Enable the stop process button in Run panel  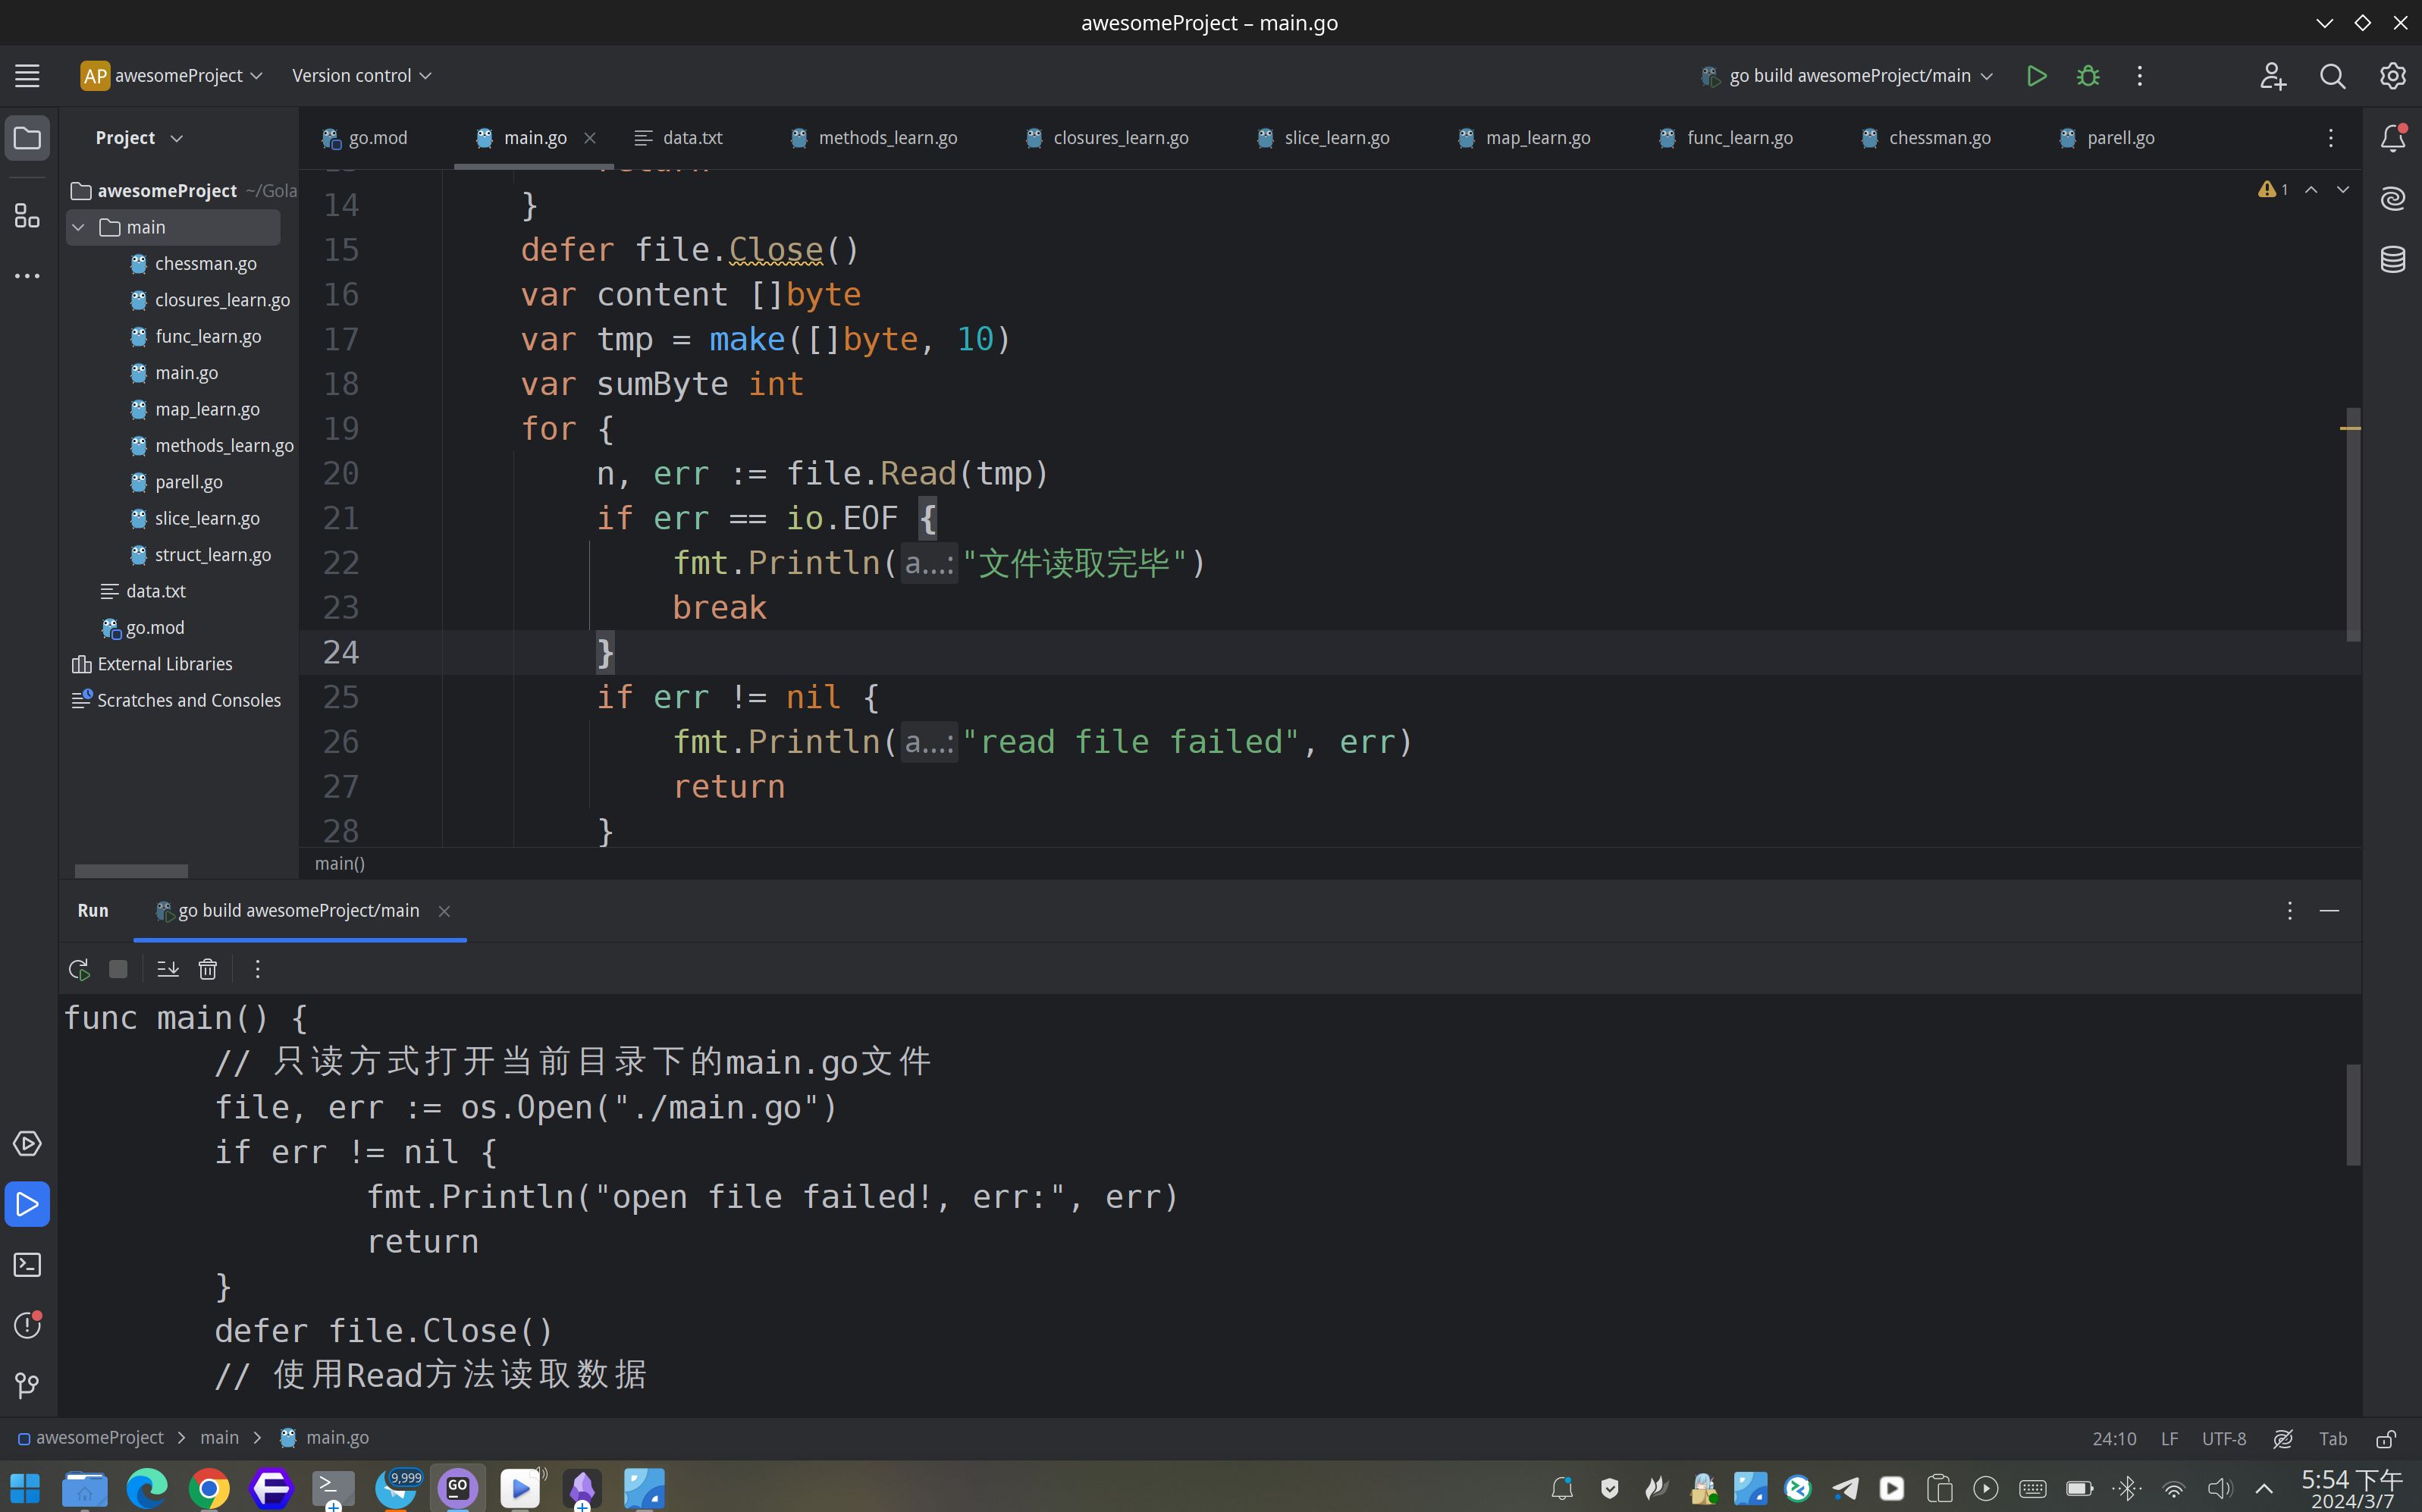point(118,968)
